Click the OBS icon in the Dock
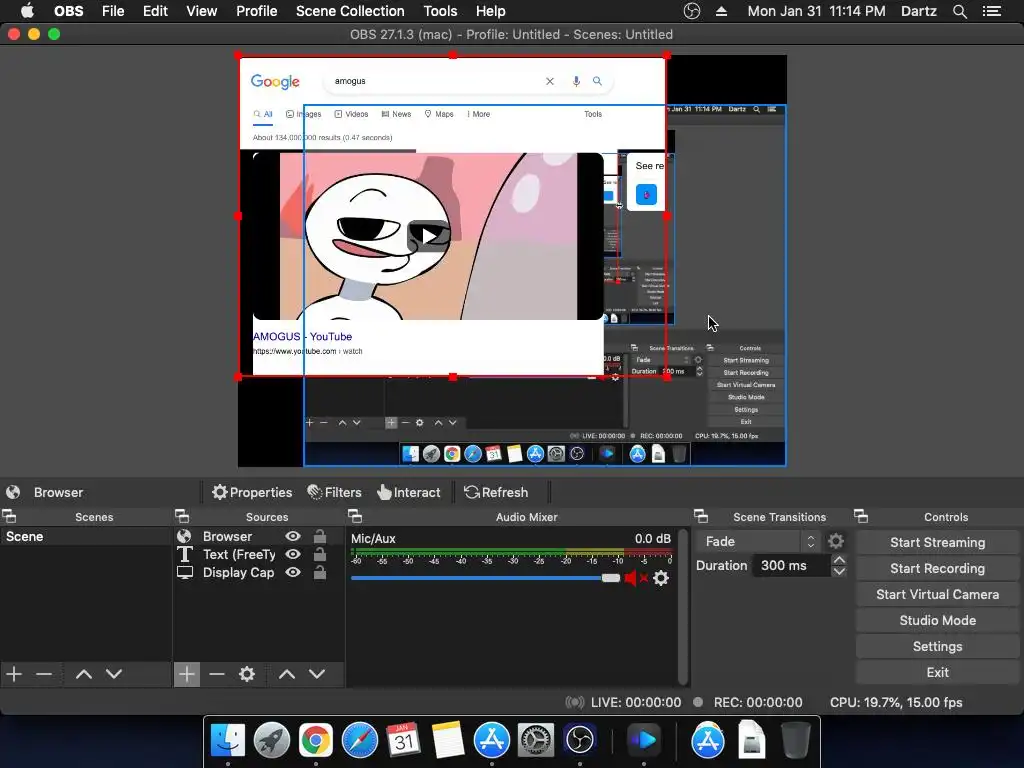 click(x=580, y=741)
